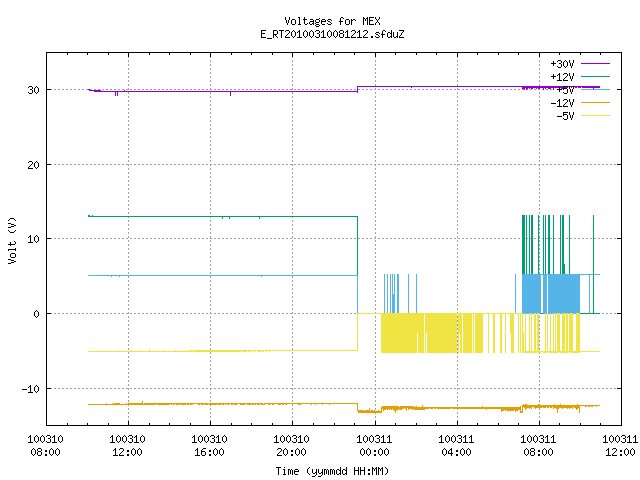The width and height of the screenshot is (640, 480).
Task: Click the y-axis tick label 20
Action: coord(33,165)
